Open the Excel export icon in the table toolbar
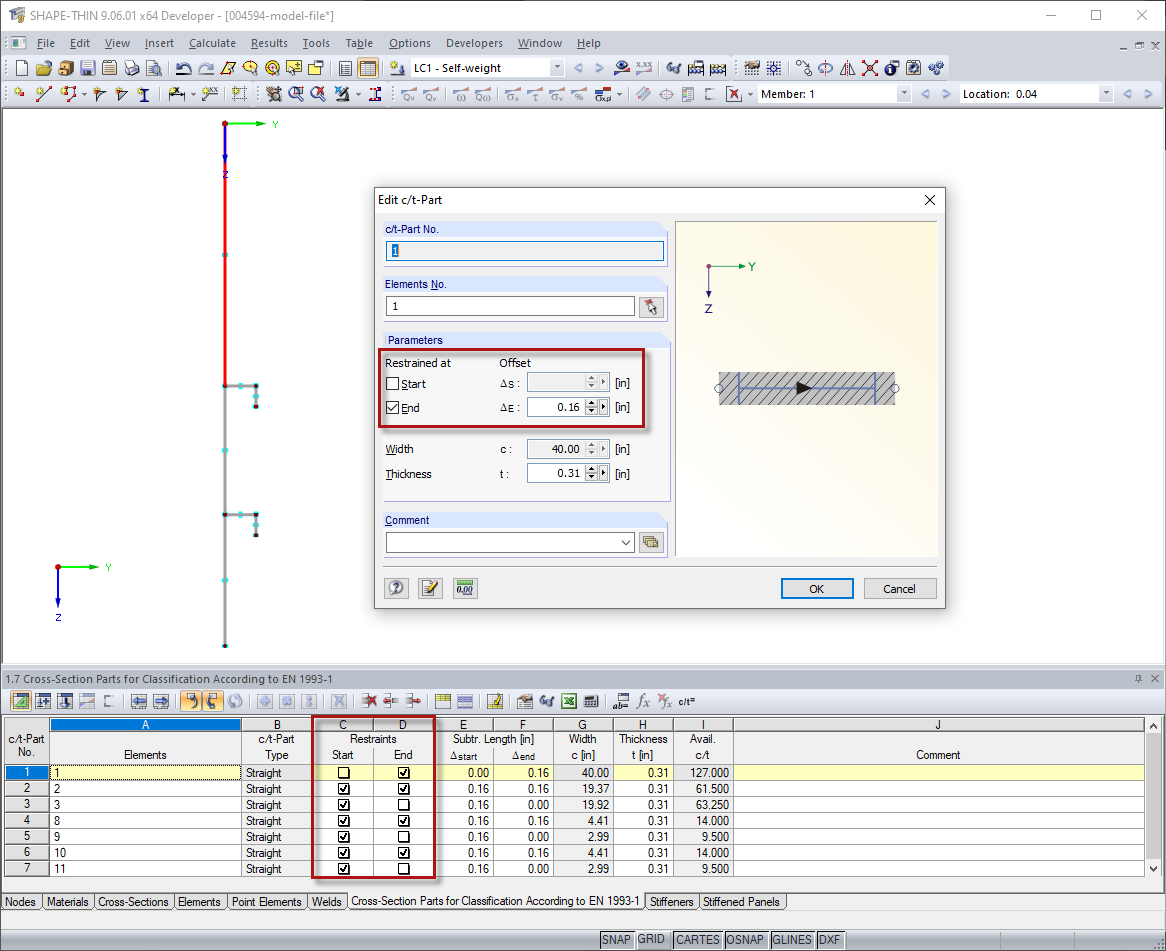 click(x=569, y=701)
